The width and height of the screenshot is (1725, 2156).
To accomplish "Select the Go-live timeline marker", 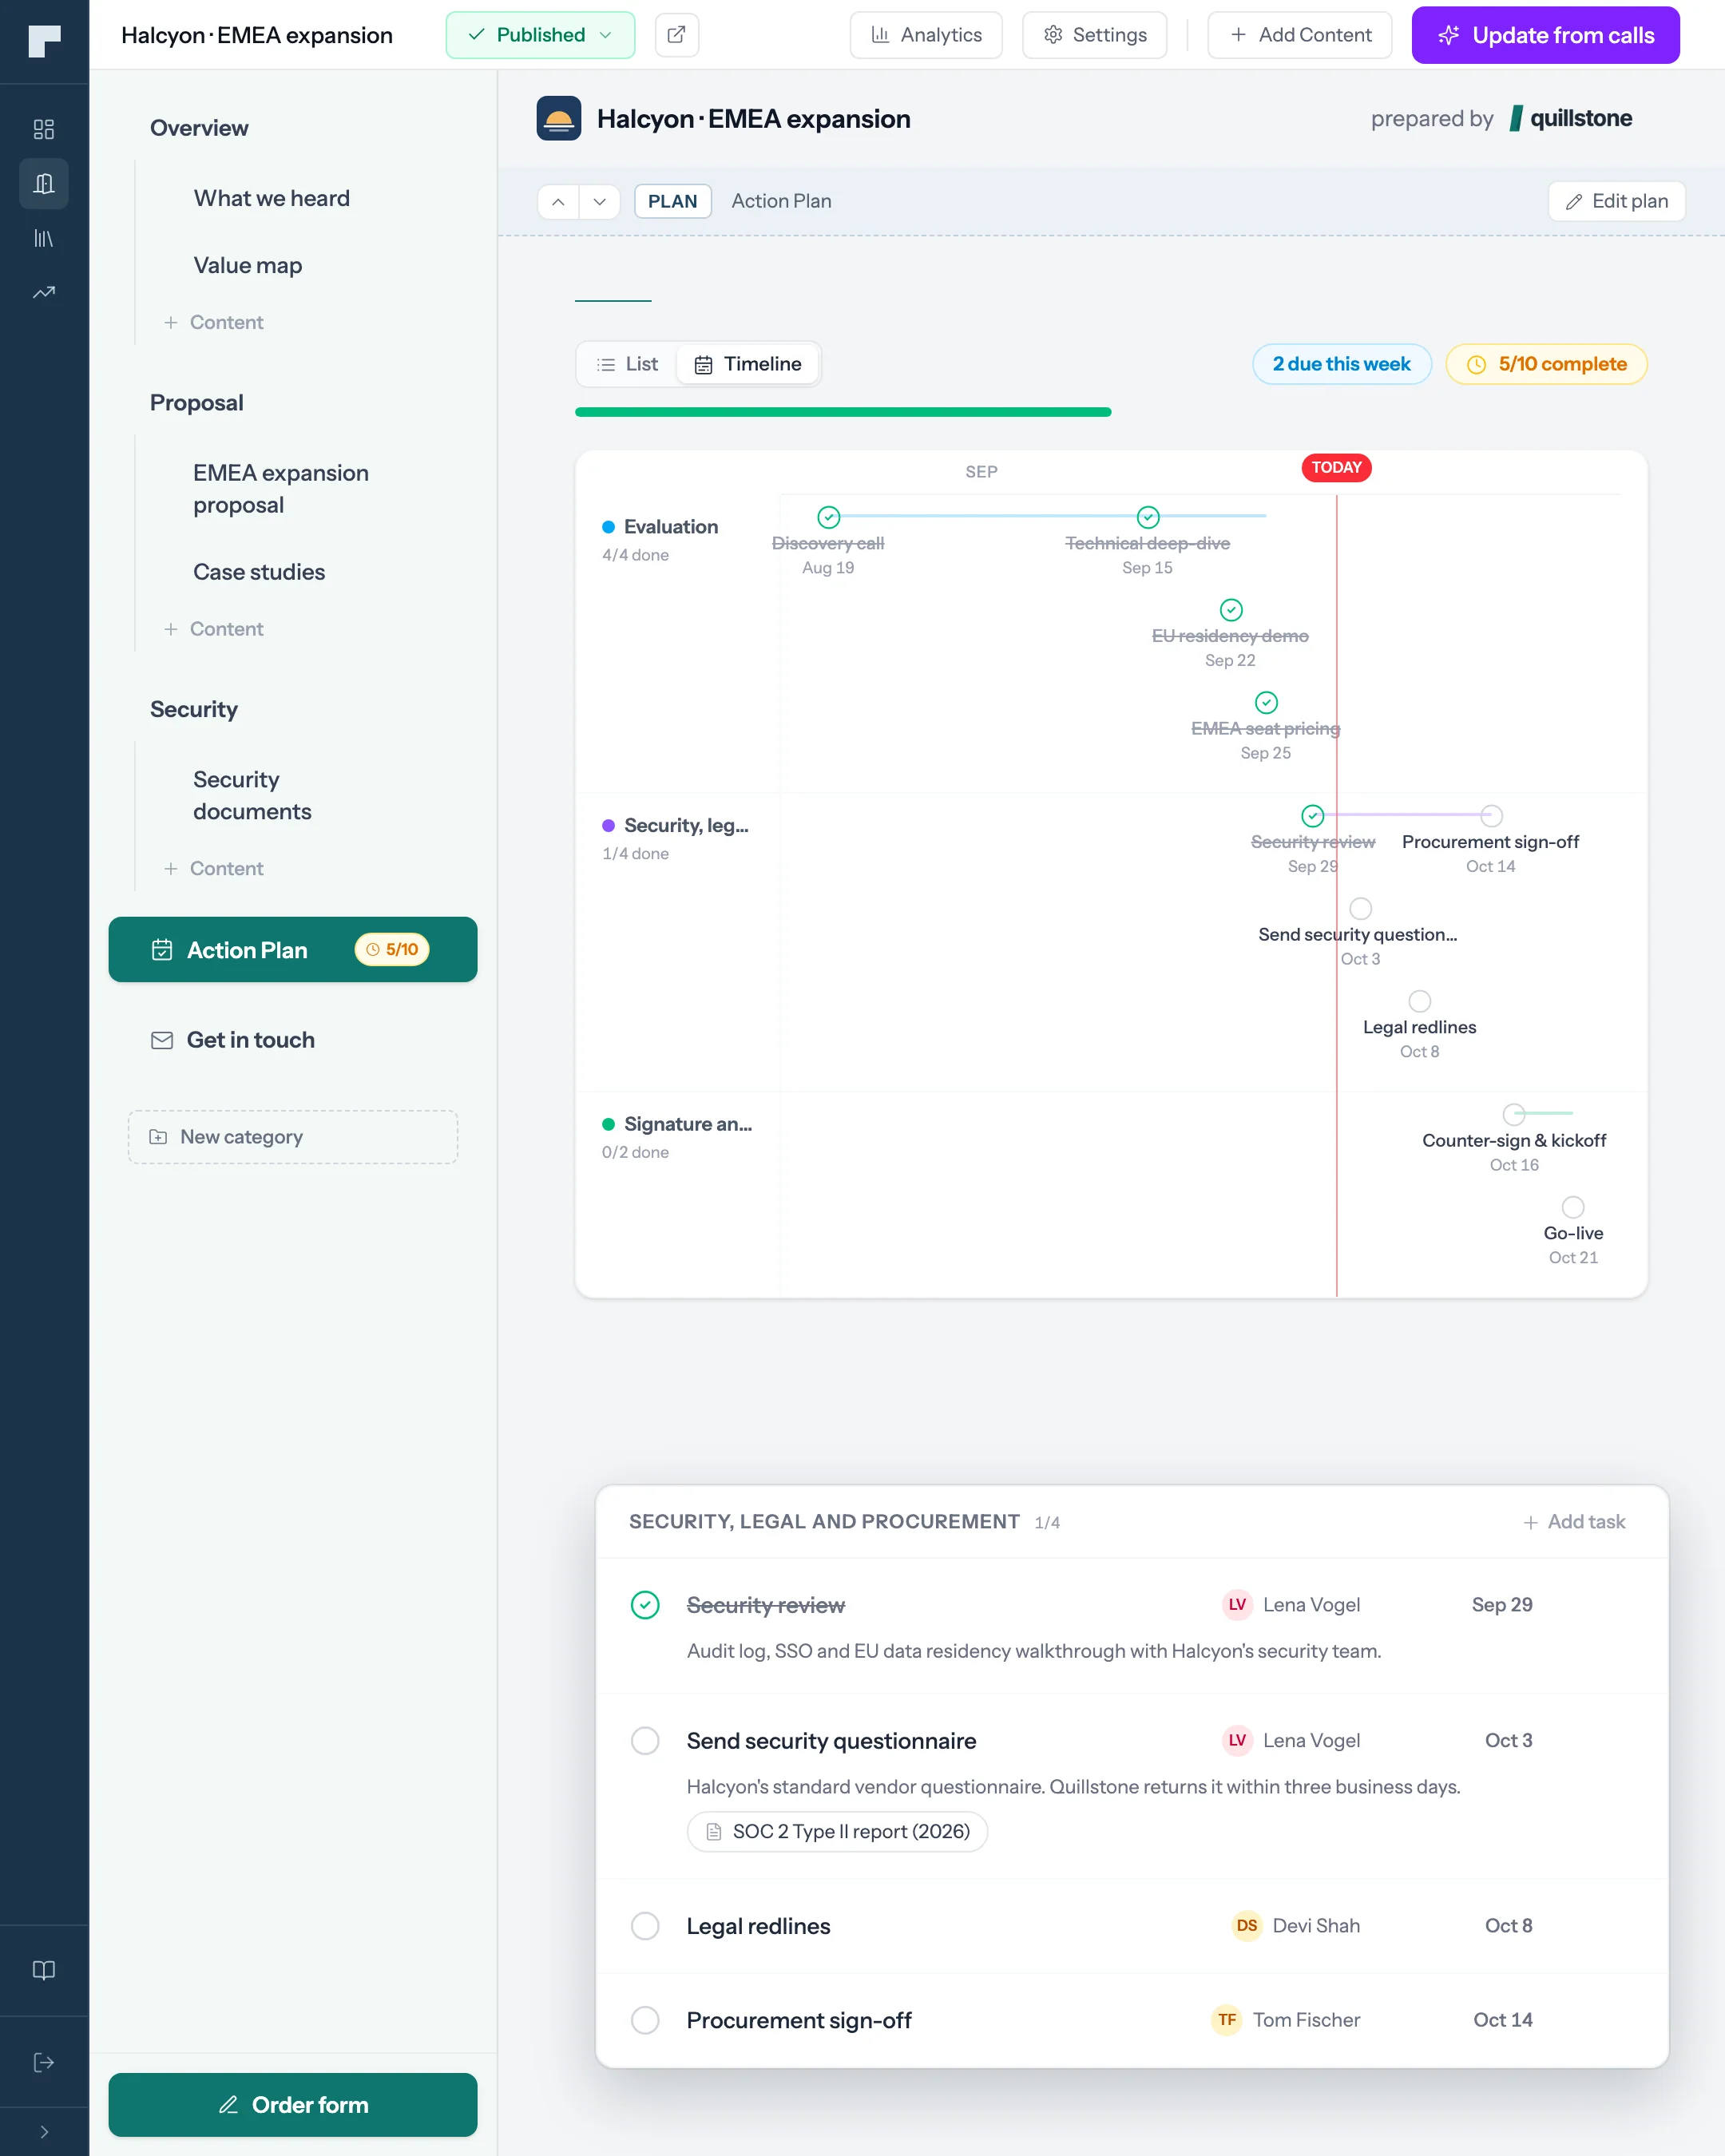I will (1573, 1207).
